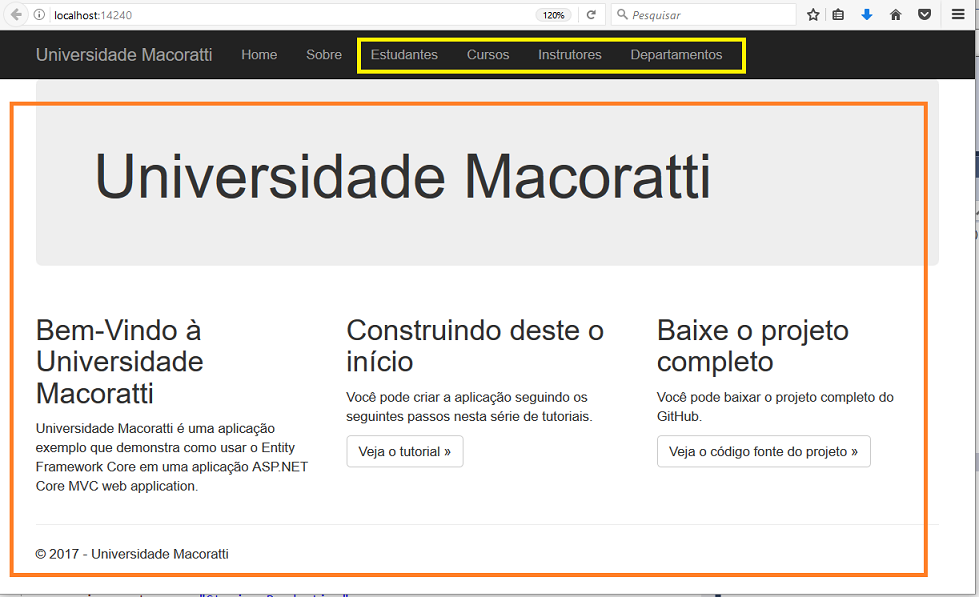Click text about baixar o projeto do GitHub

point(775,407)
